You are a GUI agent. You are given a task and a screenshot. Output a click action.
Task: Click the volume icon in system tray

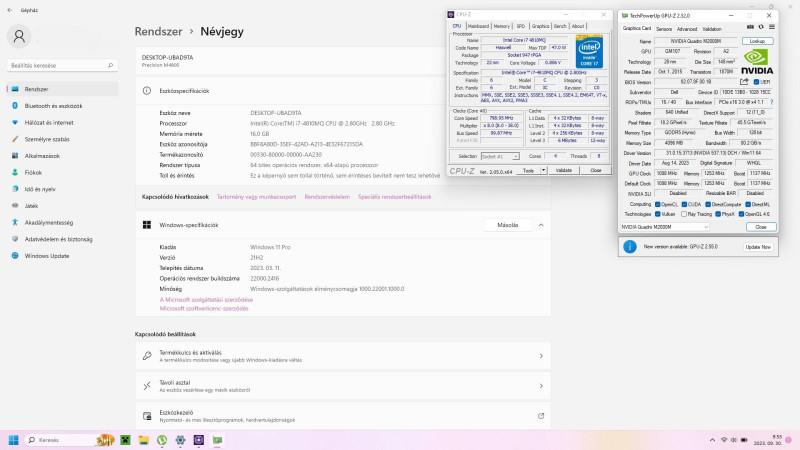tap(734, 440)
